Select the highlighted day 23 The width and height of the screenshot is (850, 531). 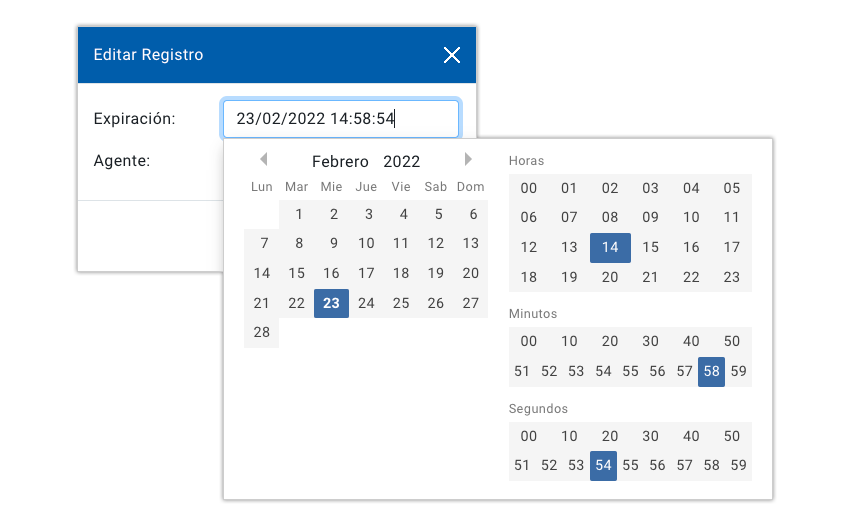point(331,303)
